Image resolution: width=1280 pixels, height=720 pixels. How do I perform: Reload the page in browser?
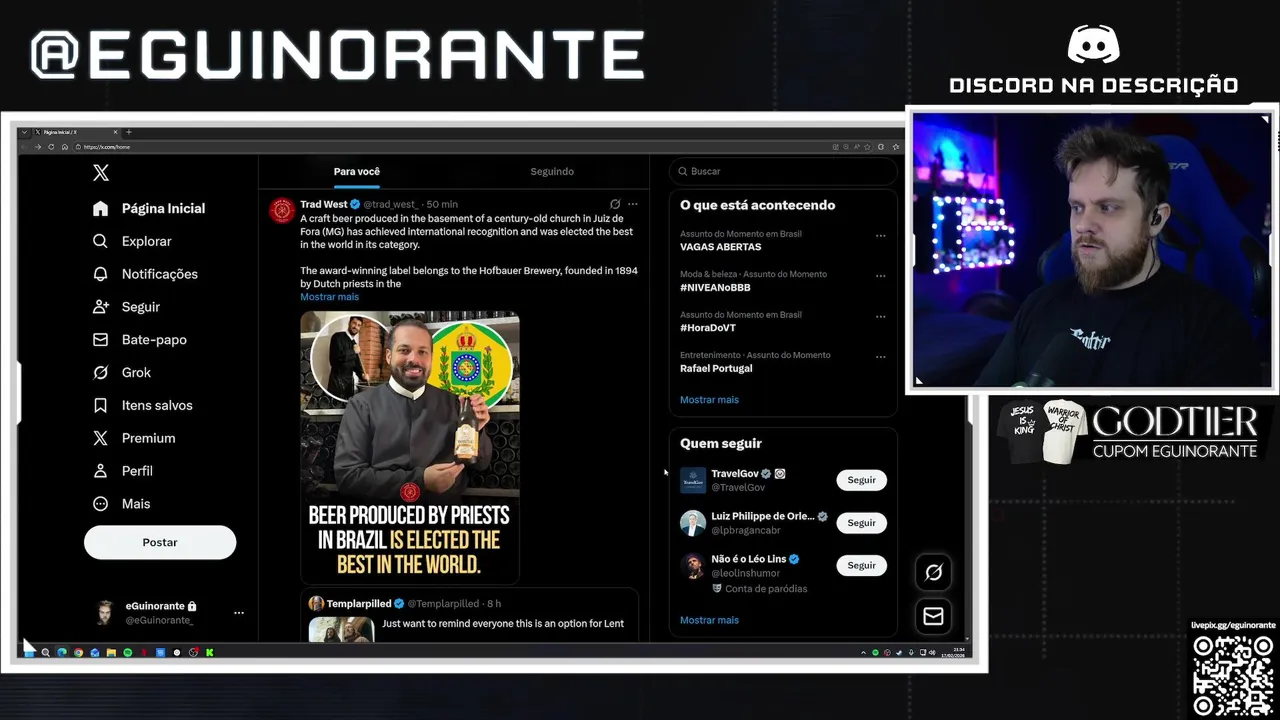51,147
